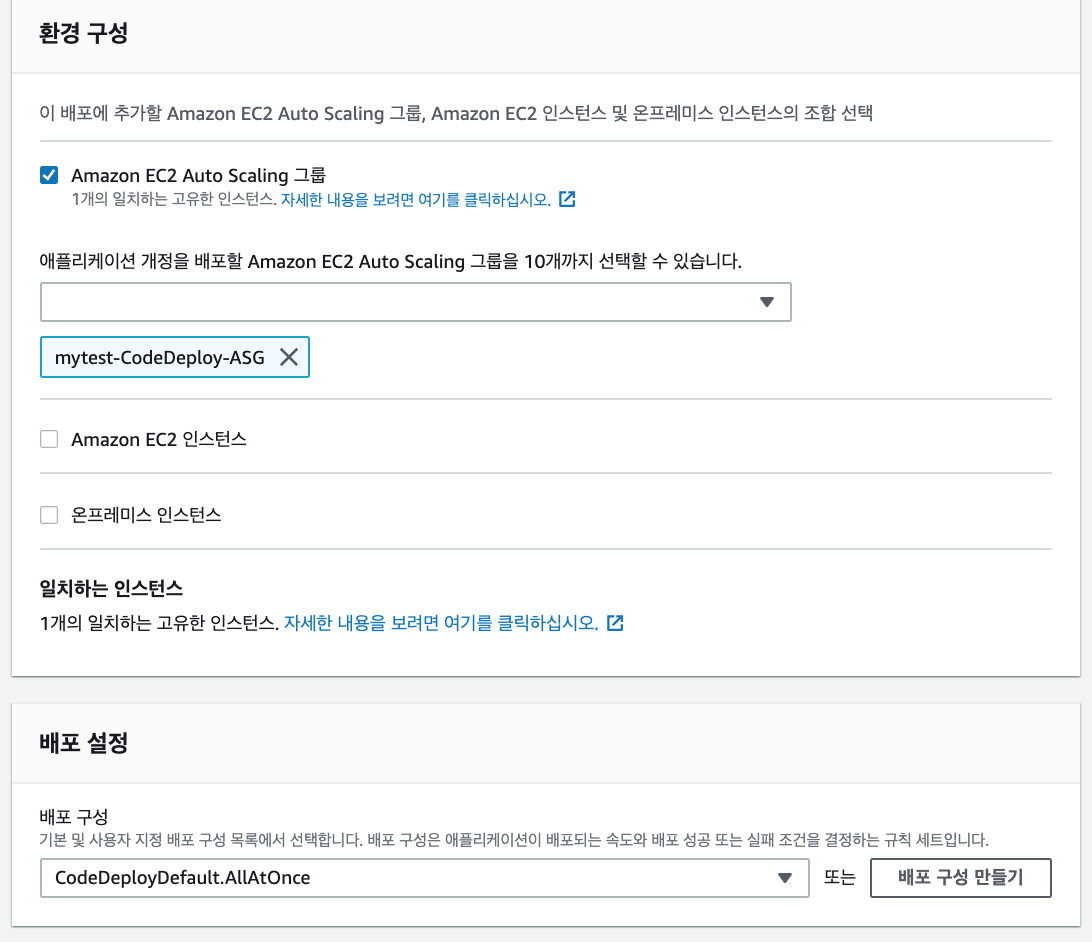Open 자세한 내용 link under Auto Scaling 그룹

tap(416, 200)
